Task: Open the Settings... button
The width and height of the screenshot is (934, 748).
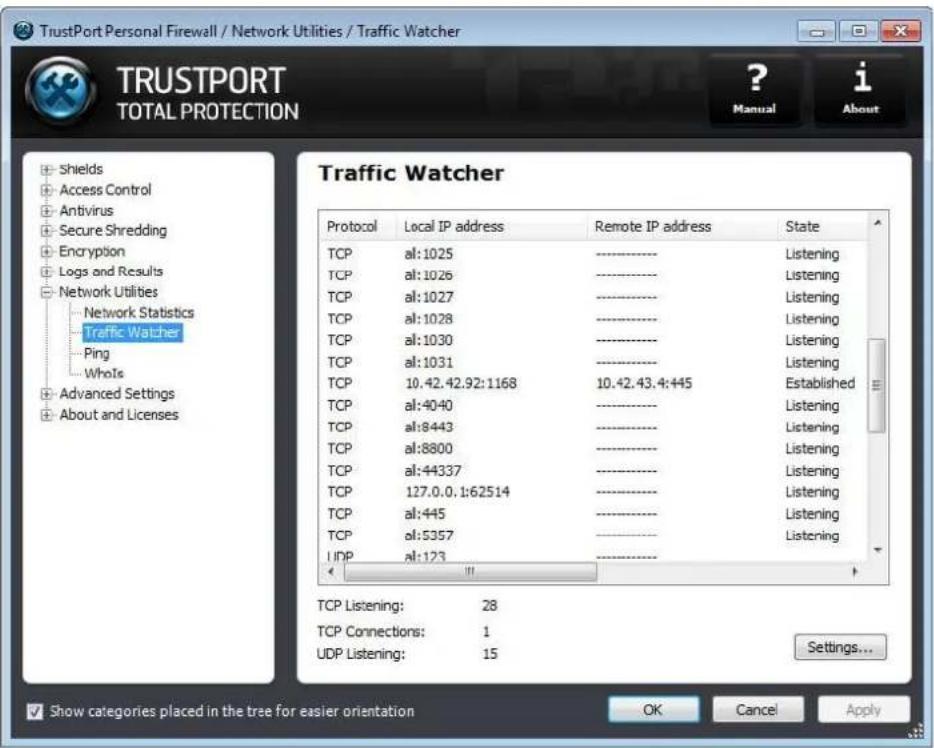Action: 840,647
